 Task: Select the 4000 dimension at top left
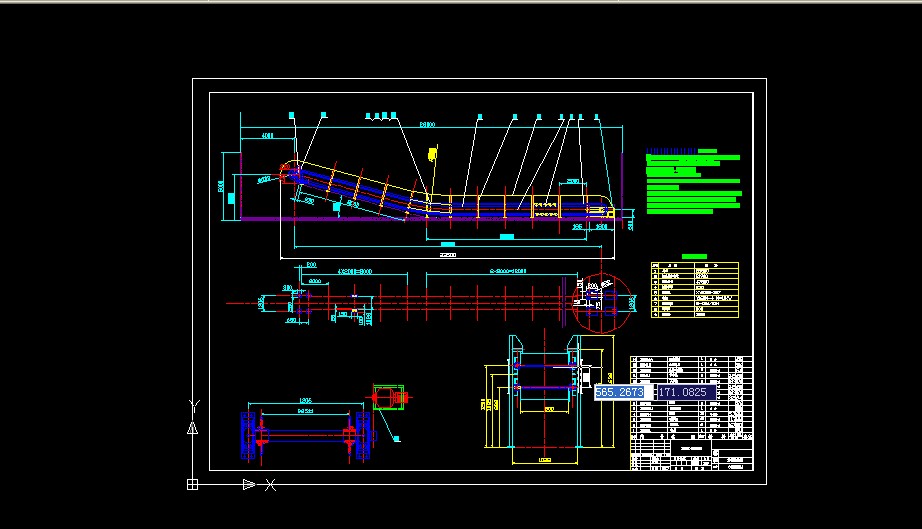pos(267,135)
